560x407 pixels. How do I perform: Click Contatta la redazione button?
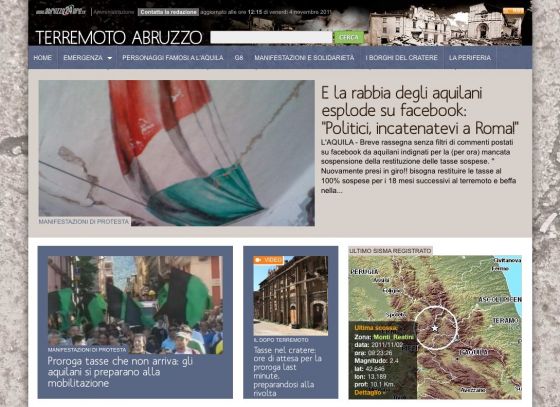coord(168,12)
